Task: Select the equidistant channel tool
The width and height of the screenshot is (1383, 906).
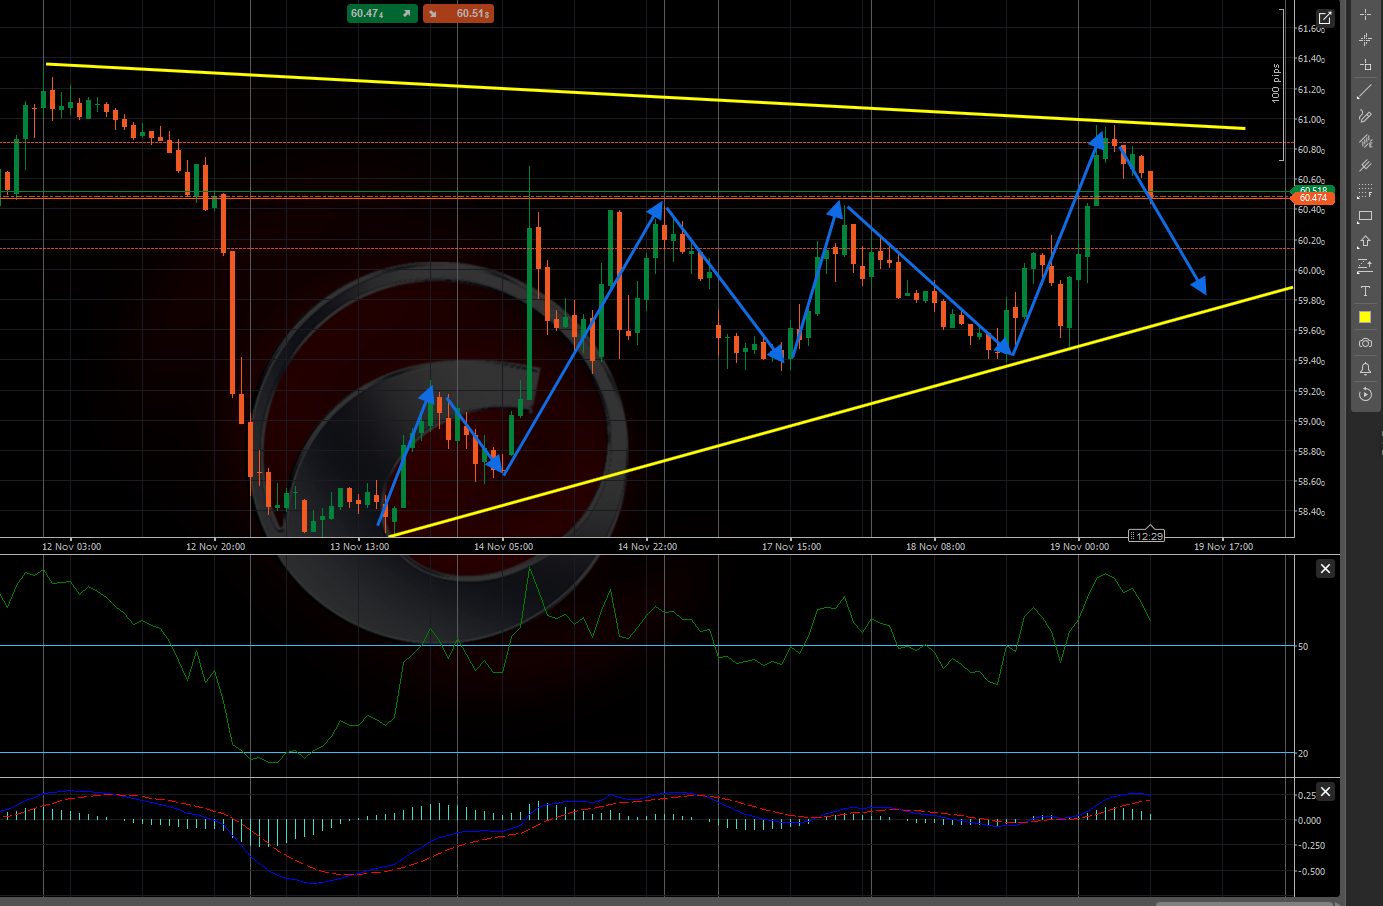Action: pyautogui.click(x=1365, y=141)
